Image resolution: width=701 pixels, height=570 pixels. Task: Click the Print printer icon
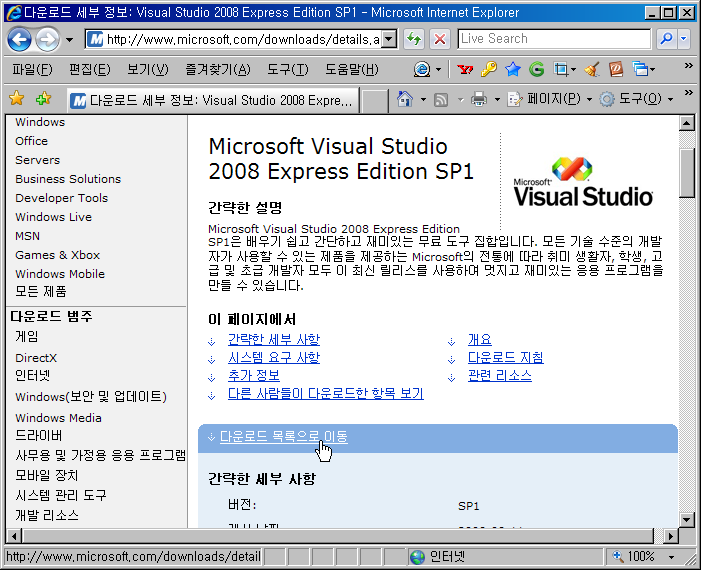[479, 99]
